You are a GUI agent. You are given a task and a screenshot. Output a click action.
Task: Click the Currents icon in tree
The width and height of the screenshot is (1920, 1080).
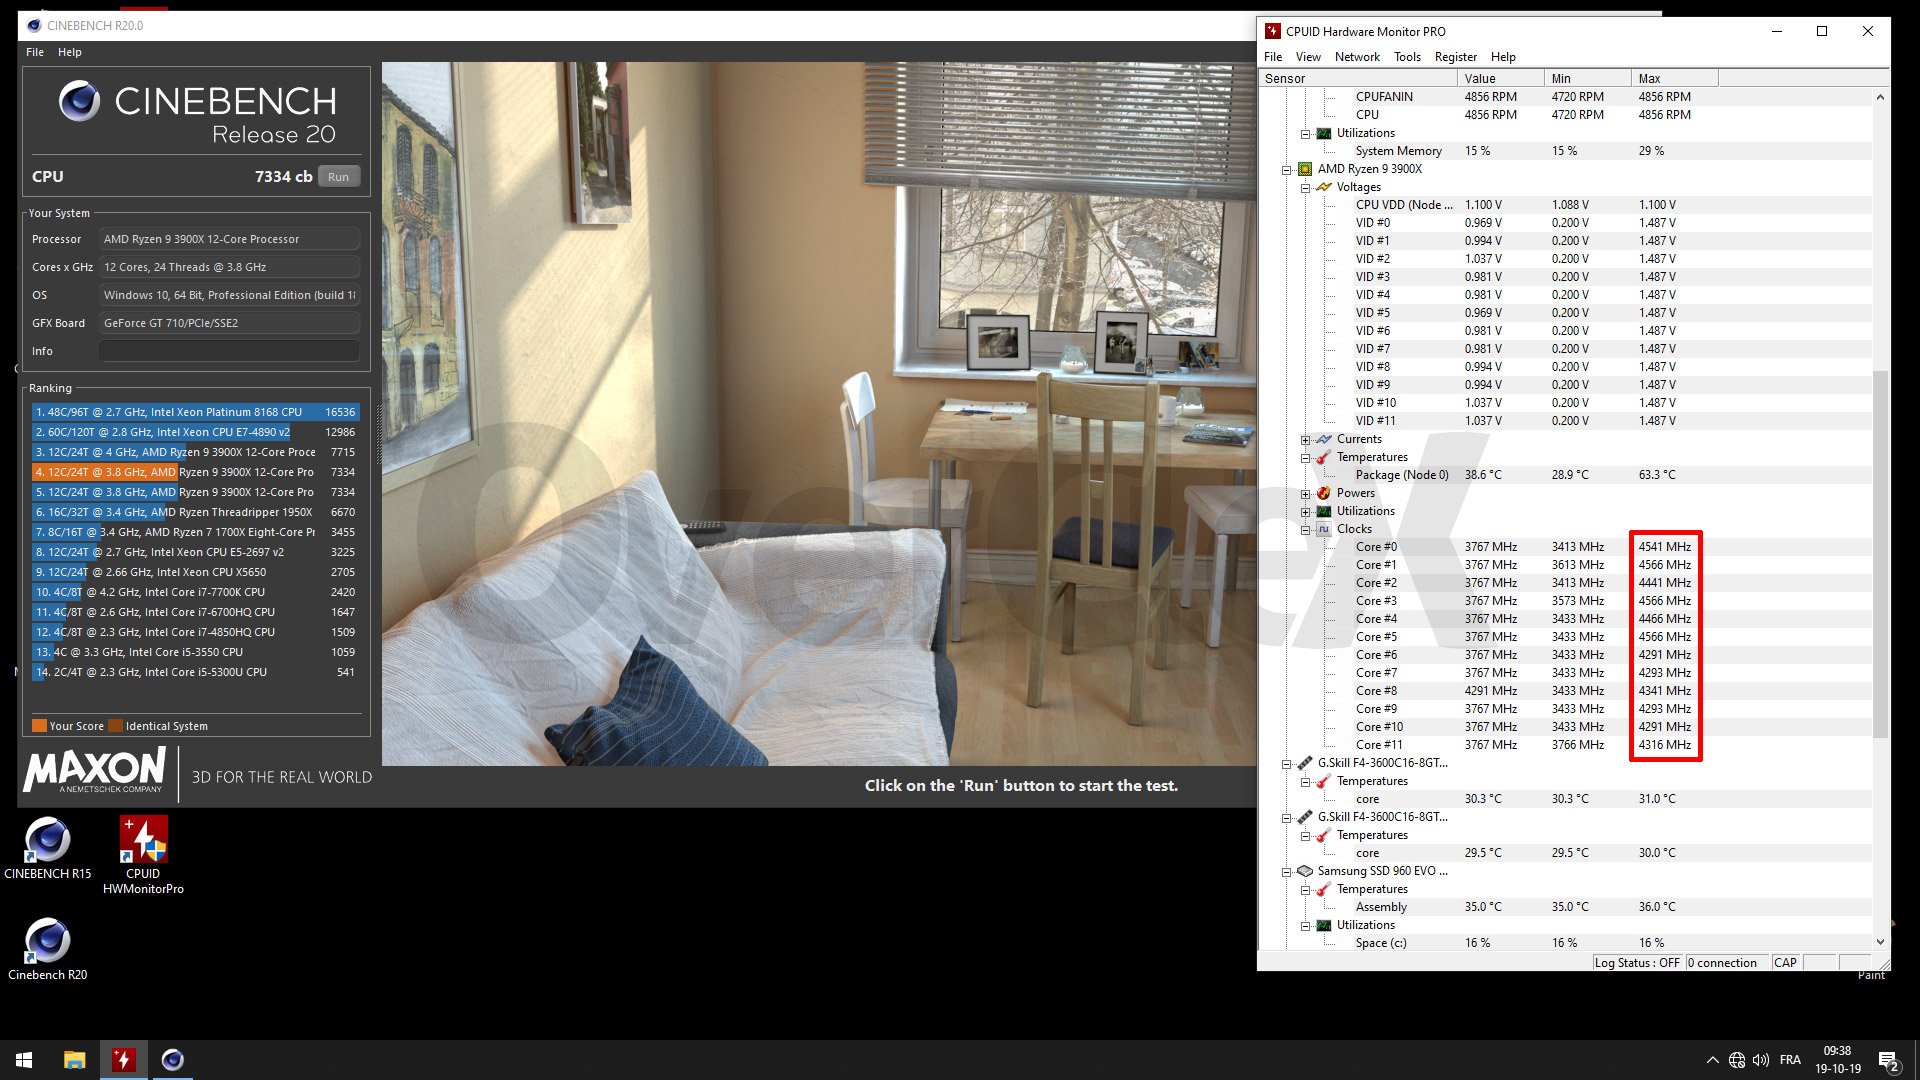(x=1324, y=439)
